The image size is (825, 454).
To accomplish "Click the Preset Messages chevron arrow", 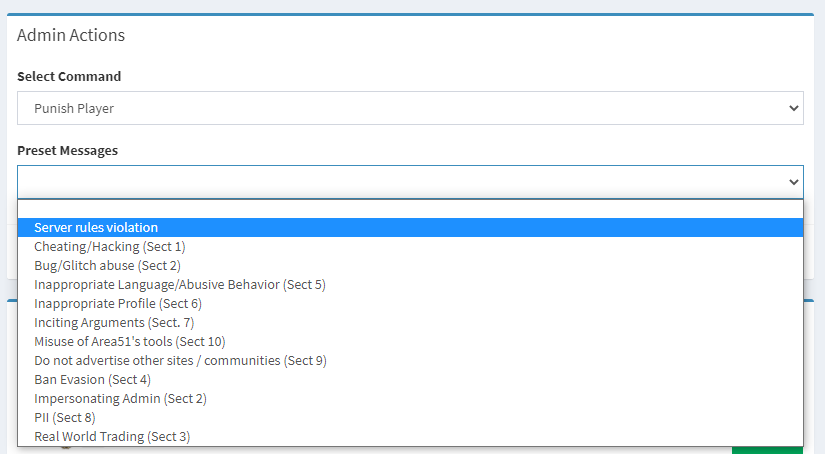I will [x=793, y=182].
